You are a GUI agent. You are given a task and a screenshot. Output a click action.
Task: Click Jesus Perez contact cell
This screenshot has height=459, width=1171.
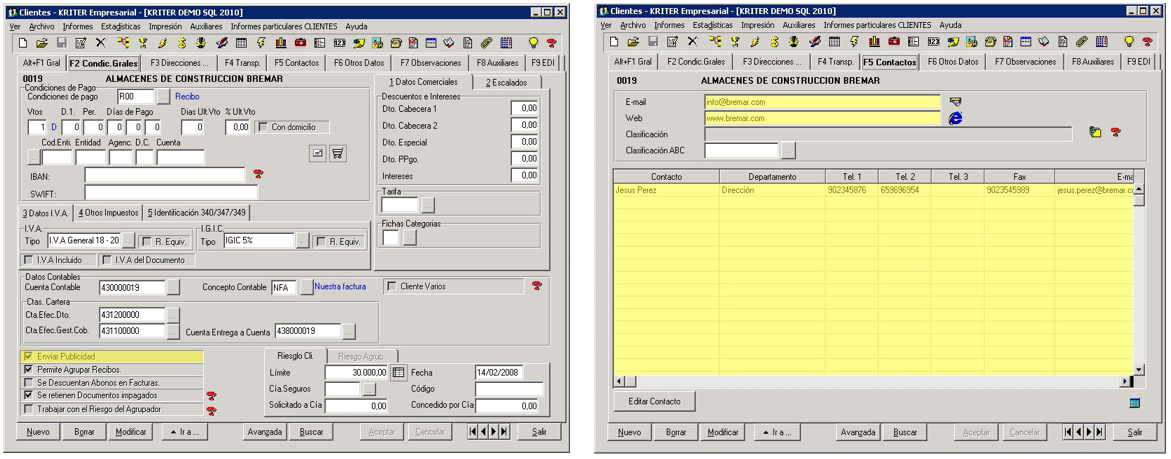click(x=666, y=190)
